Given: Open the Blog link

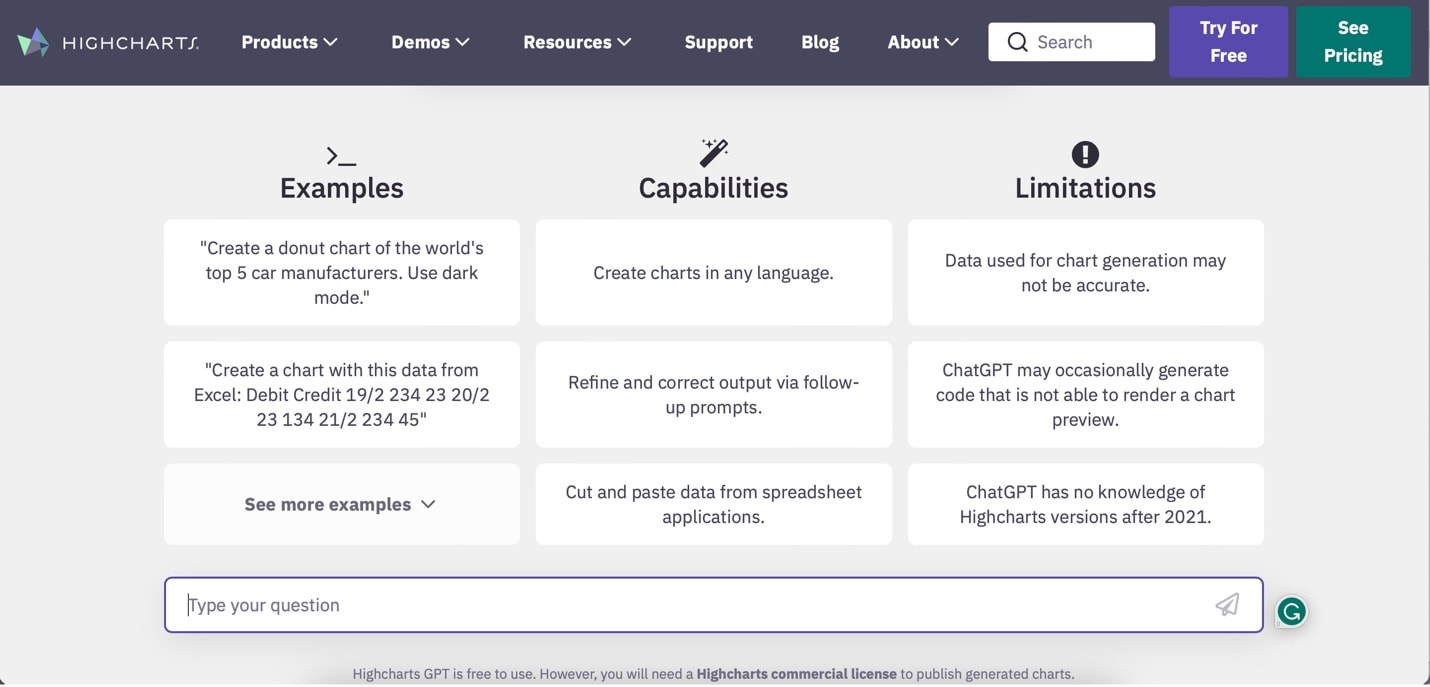Looking at the screenshot, I should (820, 42).
